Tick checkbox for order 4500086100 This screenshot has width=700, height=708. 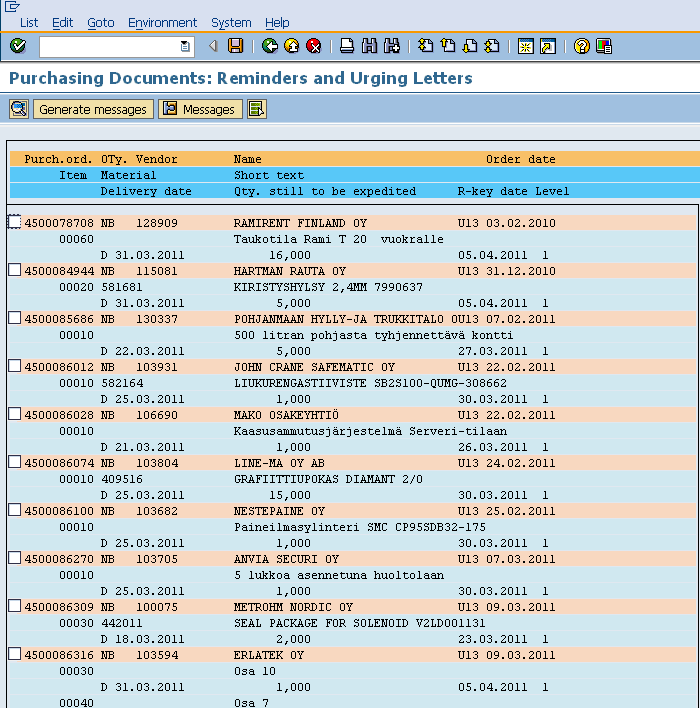click(14, 509)
